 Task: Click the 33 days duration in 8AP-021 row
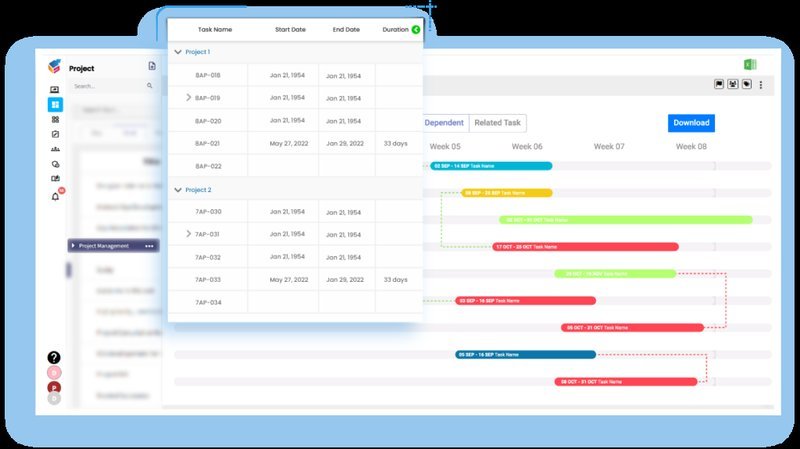click(x=395, y=143)
